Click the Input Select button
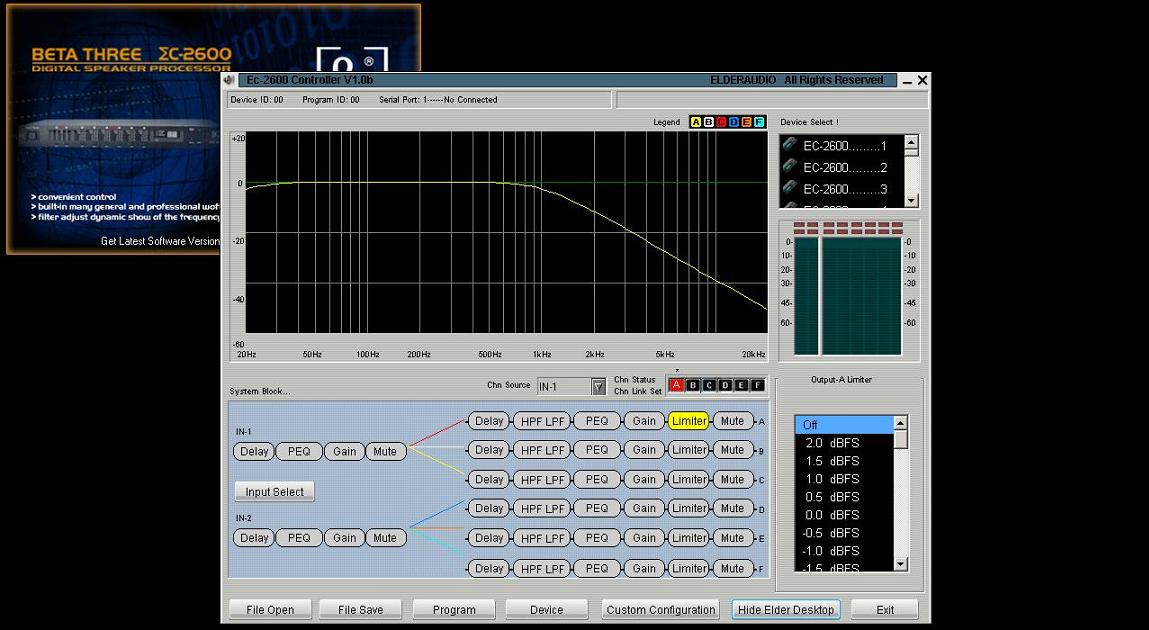Viewport: 1149px width, 630px height. pos(275,492)
